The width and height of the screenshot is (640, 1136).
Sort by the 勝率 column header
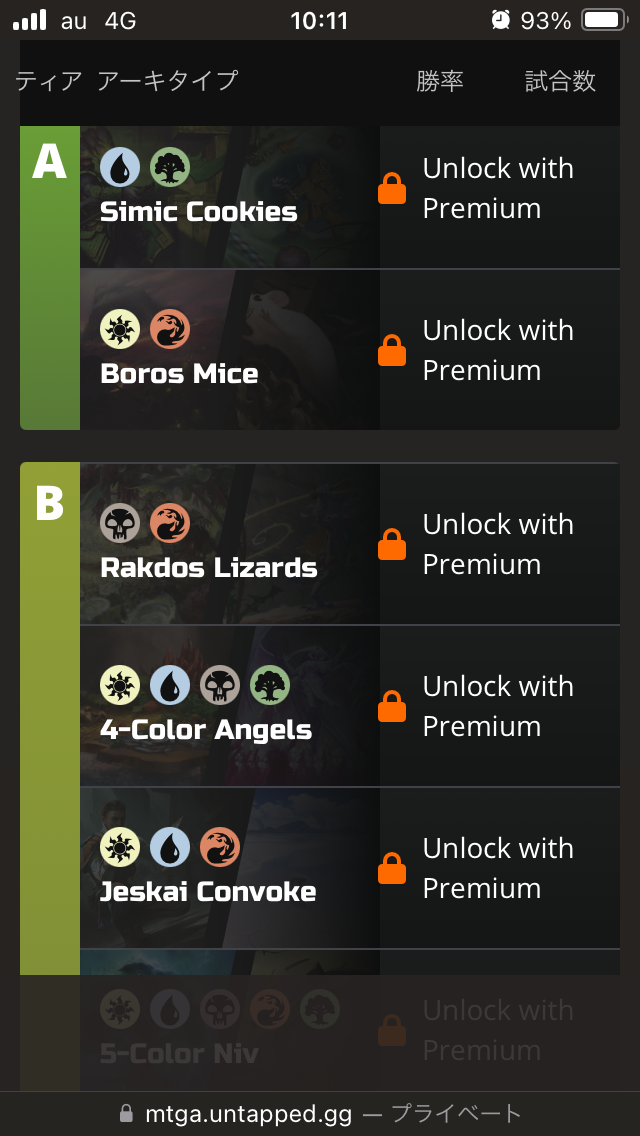(x=440, y=81)
